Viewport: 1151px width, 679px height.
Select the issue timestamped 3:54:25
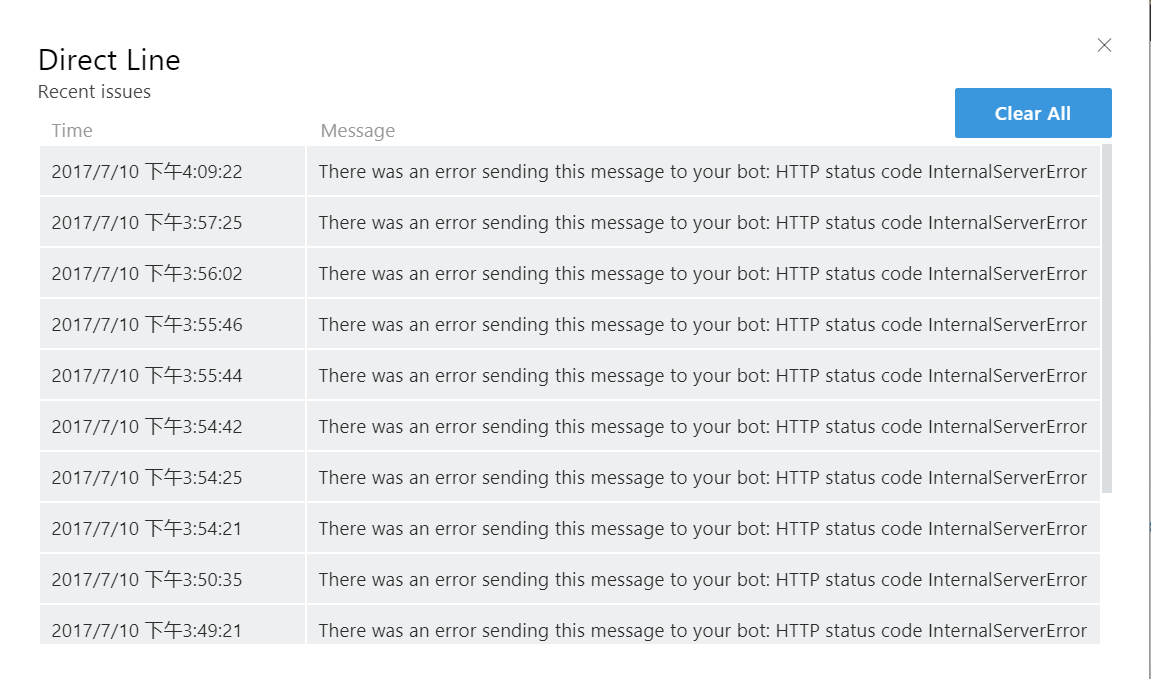click(x=147, y=478)
